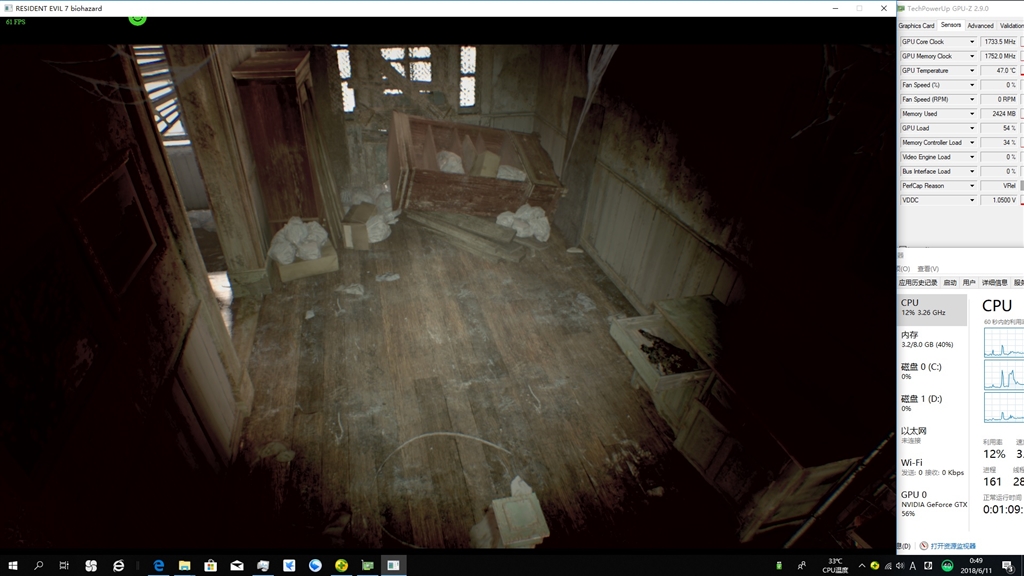Open the volume control in system tray
This screenshot has height=576, width=1024.
point(900,566)
